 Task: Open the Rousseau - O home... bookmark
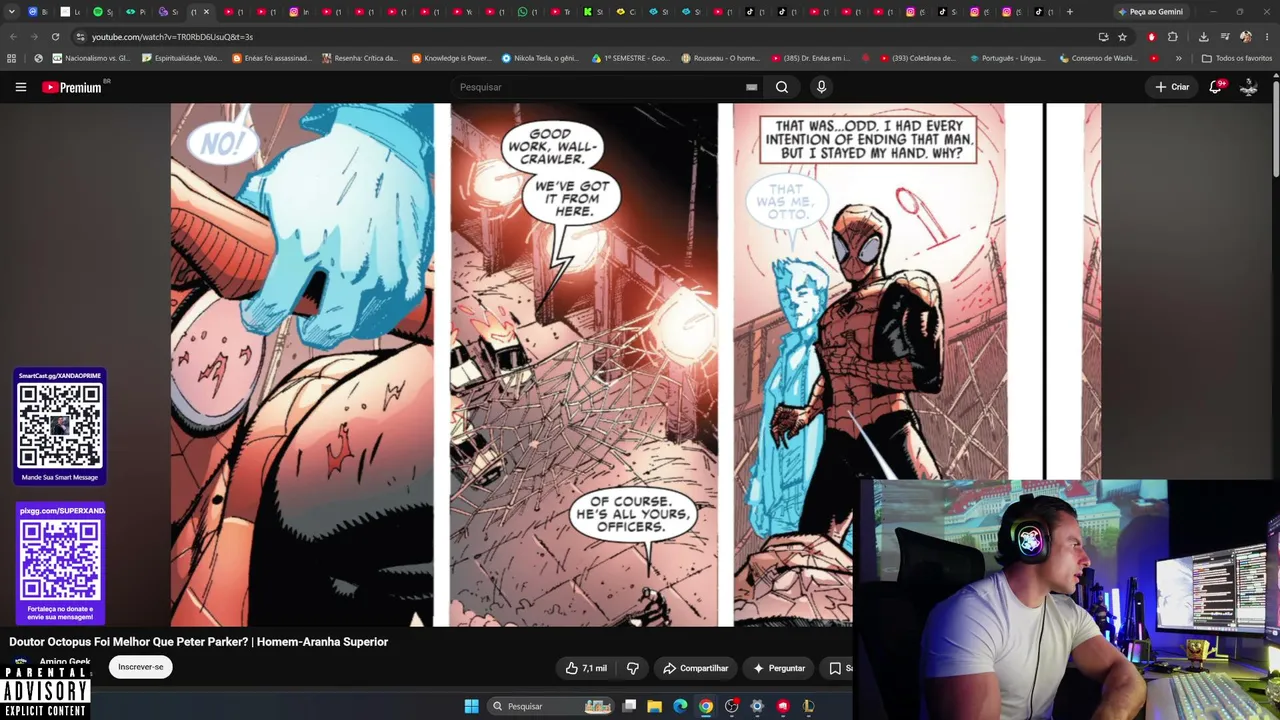720,58
